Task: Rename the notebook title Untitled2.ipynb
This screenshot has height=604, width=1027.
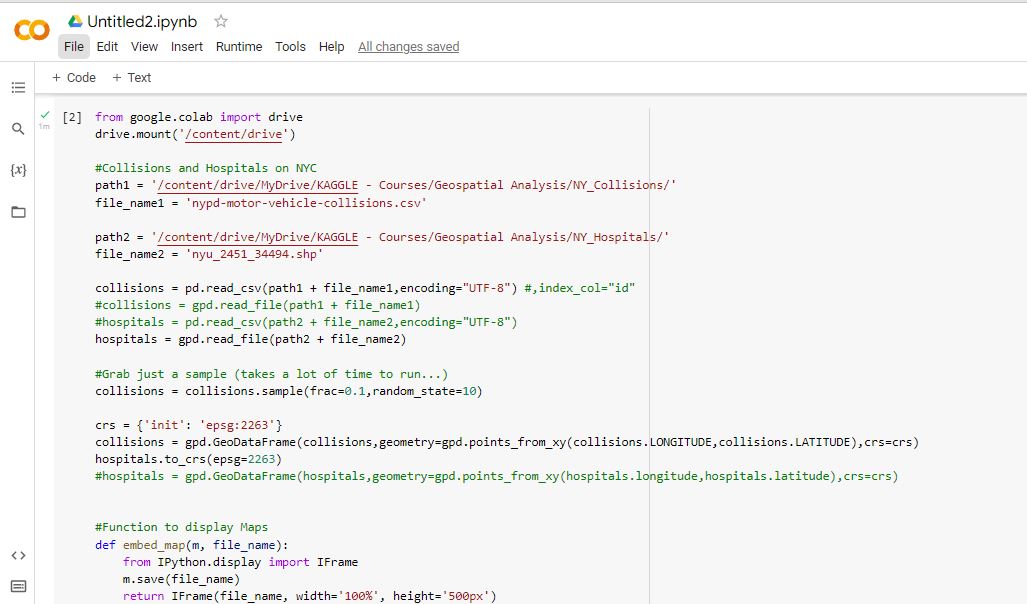Action: (140, 19)
